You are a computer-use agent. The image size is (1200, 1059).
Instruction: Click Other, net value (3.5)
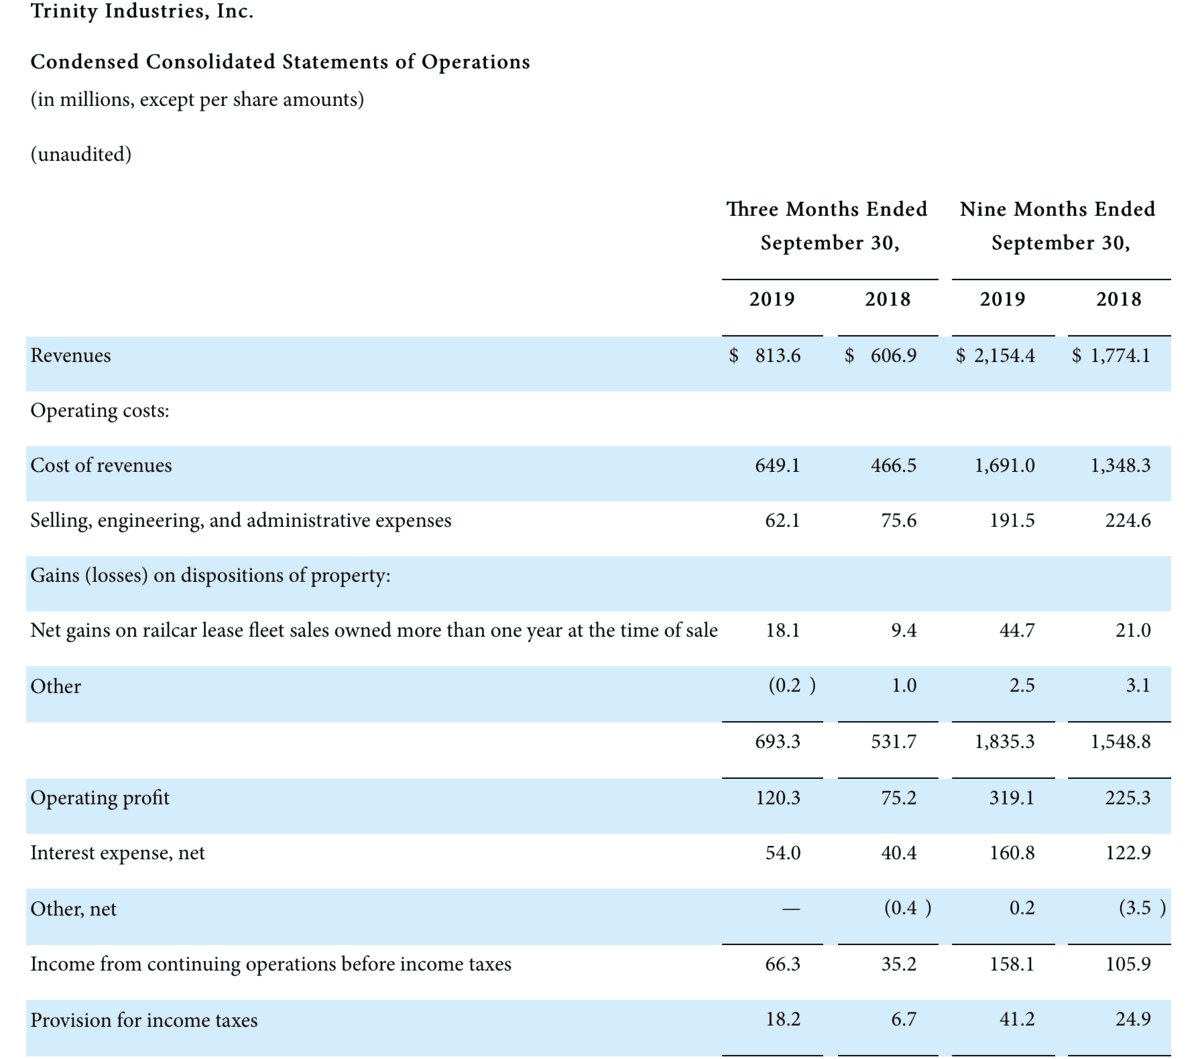1142,908
